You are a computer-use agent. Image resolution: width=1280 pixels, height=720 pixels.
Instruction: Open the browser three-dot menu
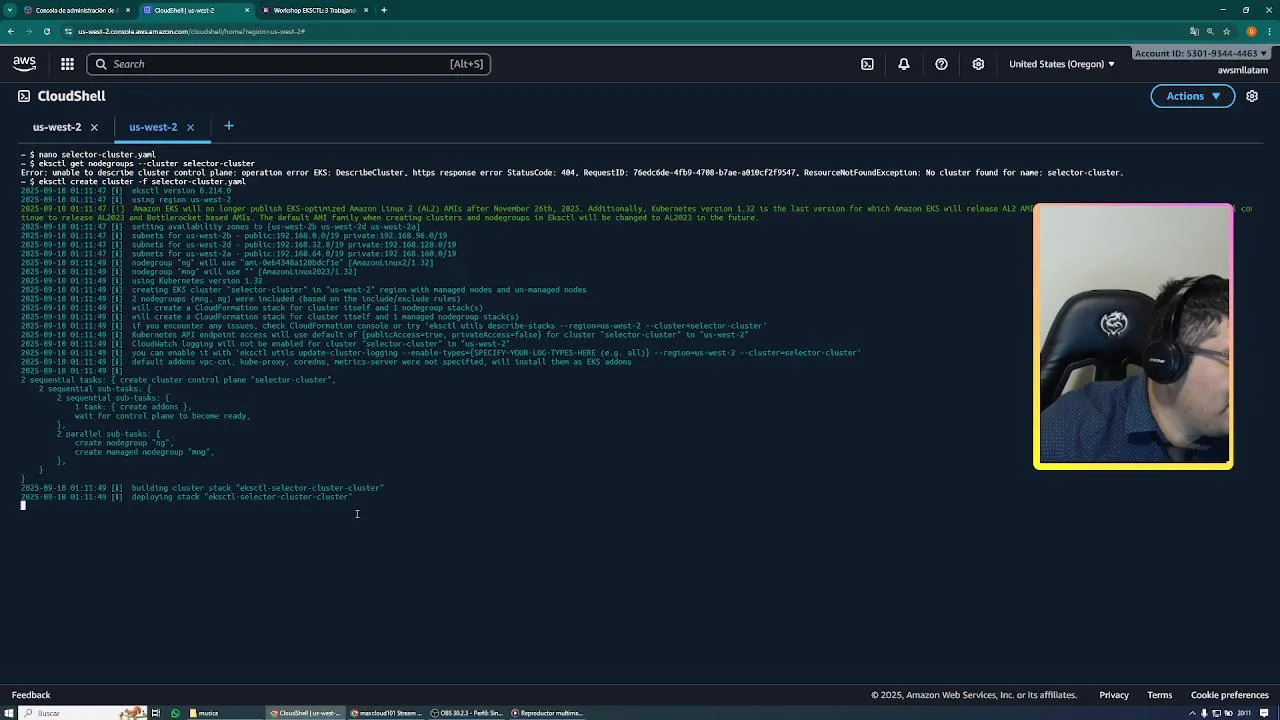(x=1269, y=31)
